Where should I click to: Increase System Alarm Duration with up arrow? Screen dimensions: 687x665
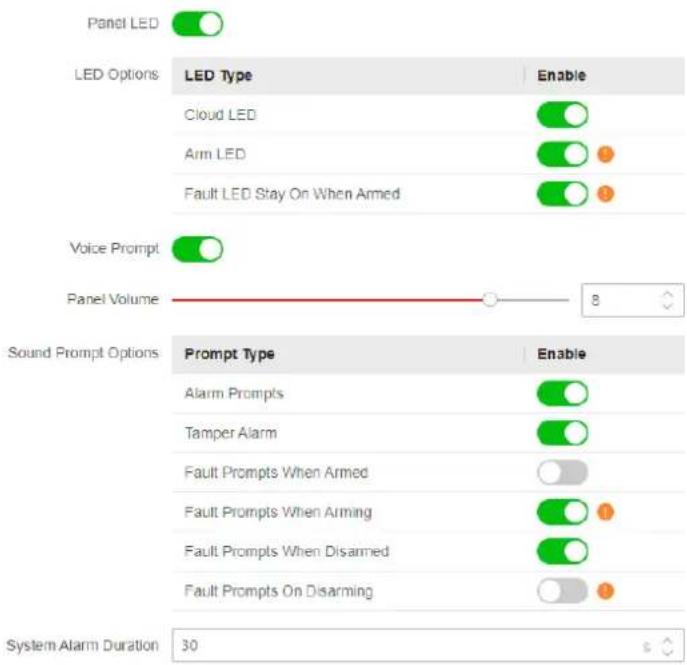(667, 640)
